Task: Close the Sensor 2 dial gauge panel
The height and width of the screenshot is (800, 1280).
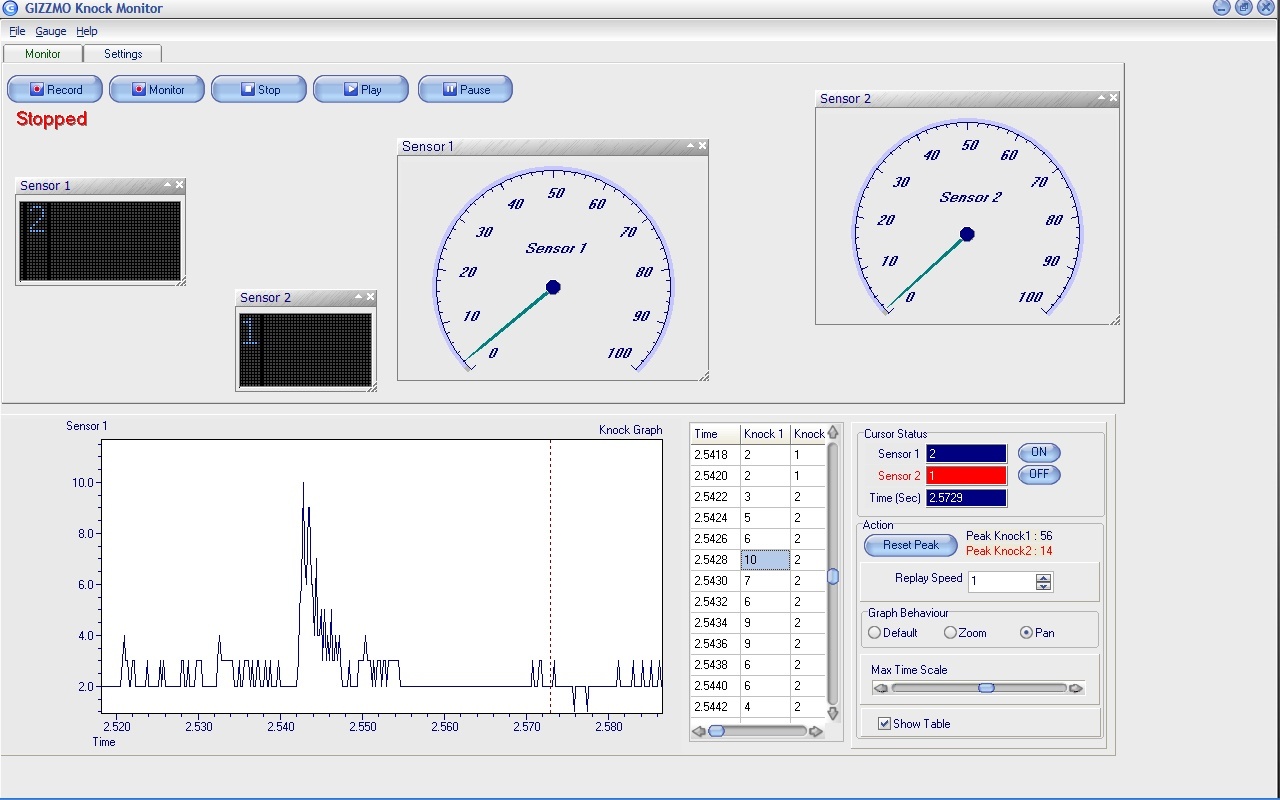Action: pyautogui.click(x=1113, y=98)
